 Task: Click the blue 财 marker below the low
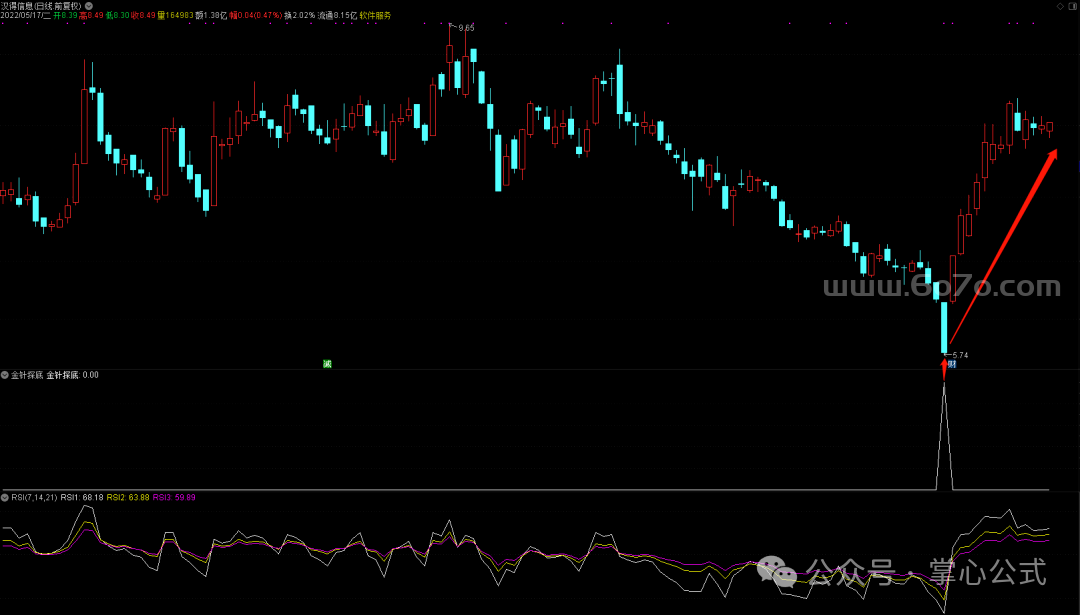[x=952, y=364]
